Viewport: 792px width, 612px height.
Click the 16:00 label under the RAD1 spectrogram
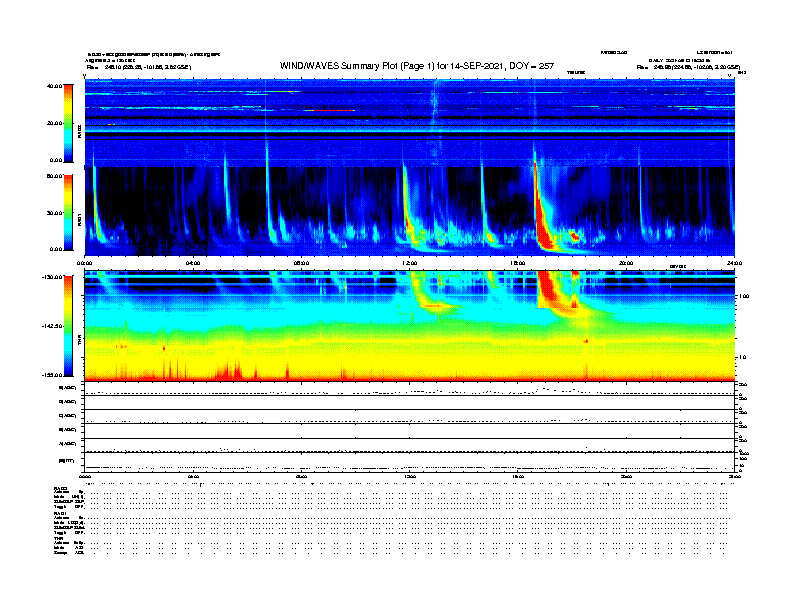coord(518,263)
